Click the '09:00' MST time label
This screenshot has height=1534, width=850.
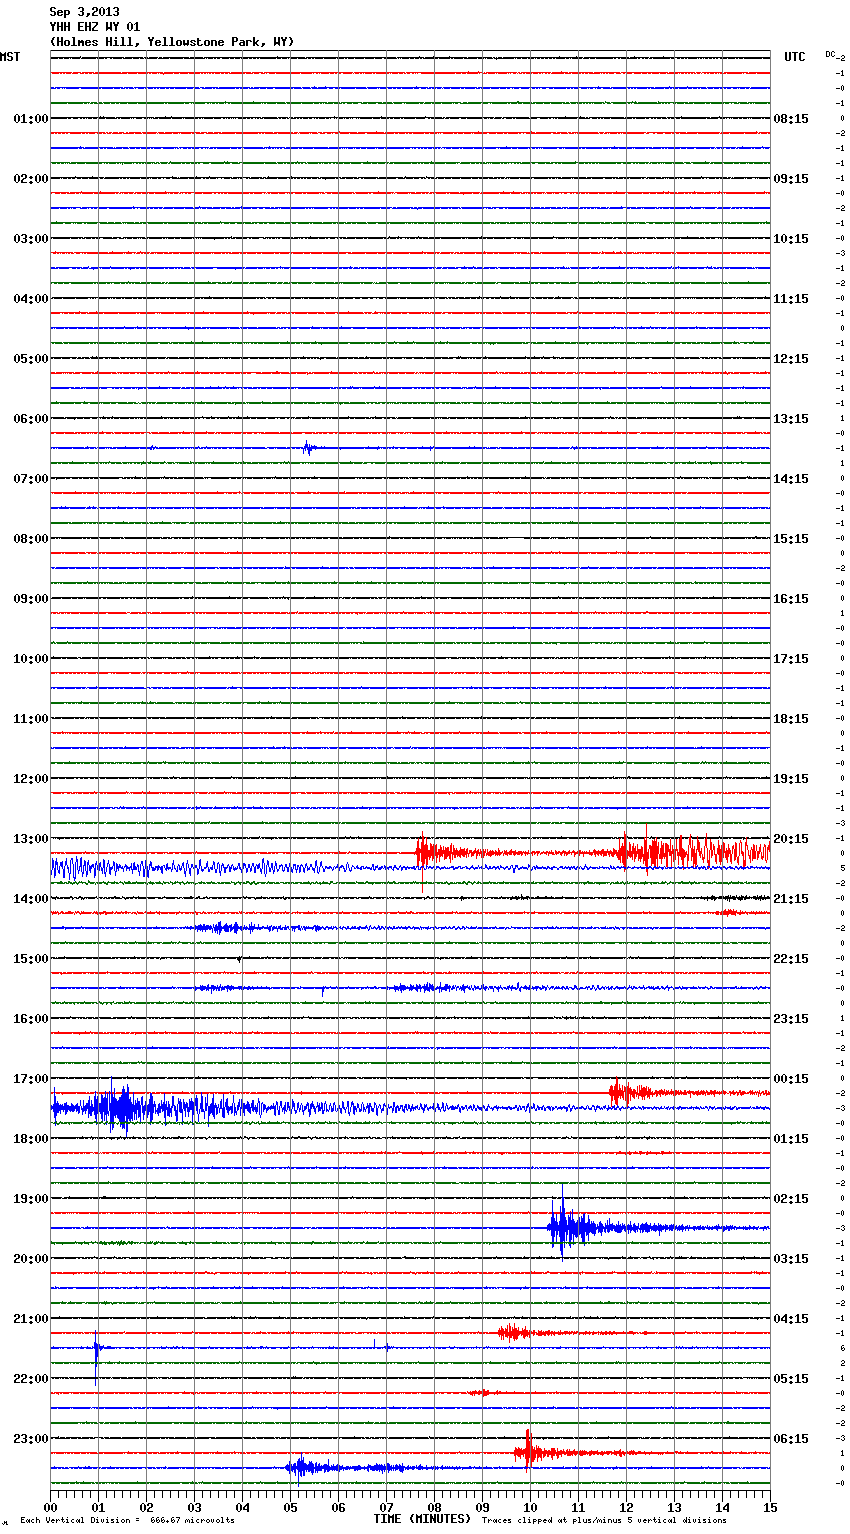(x=31, y=599)
